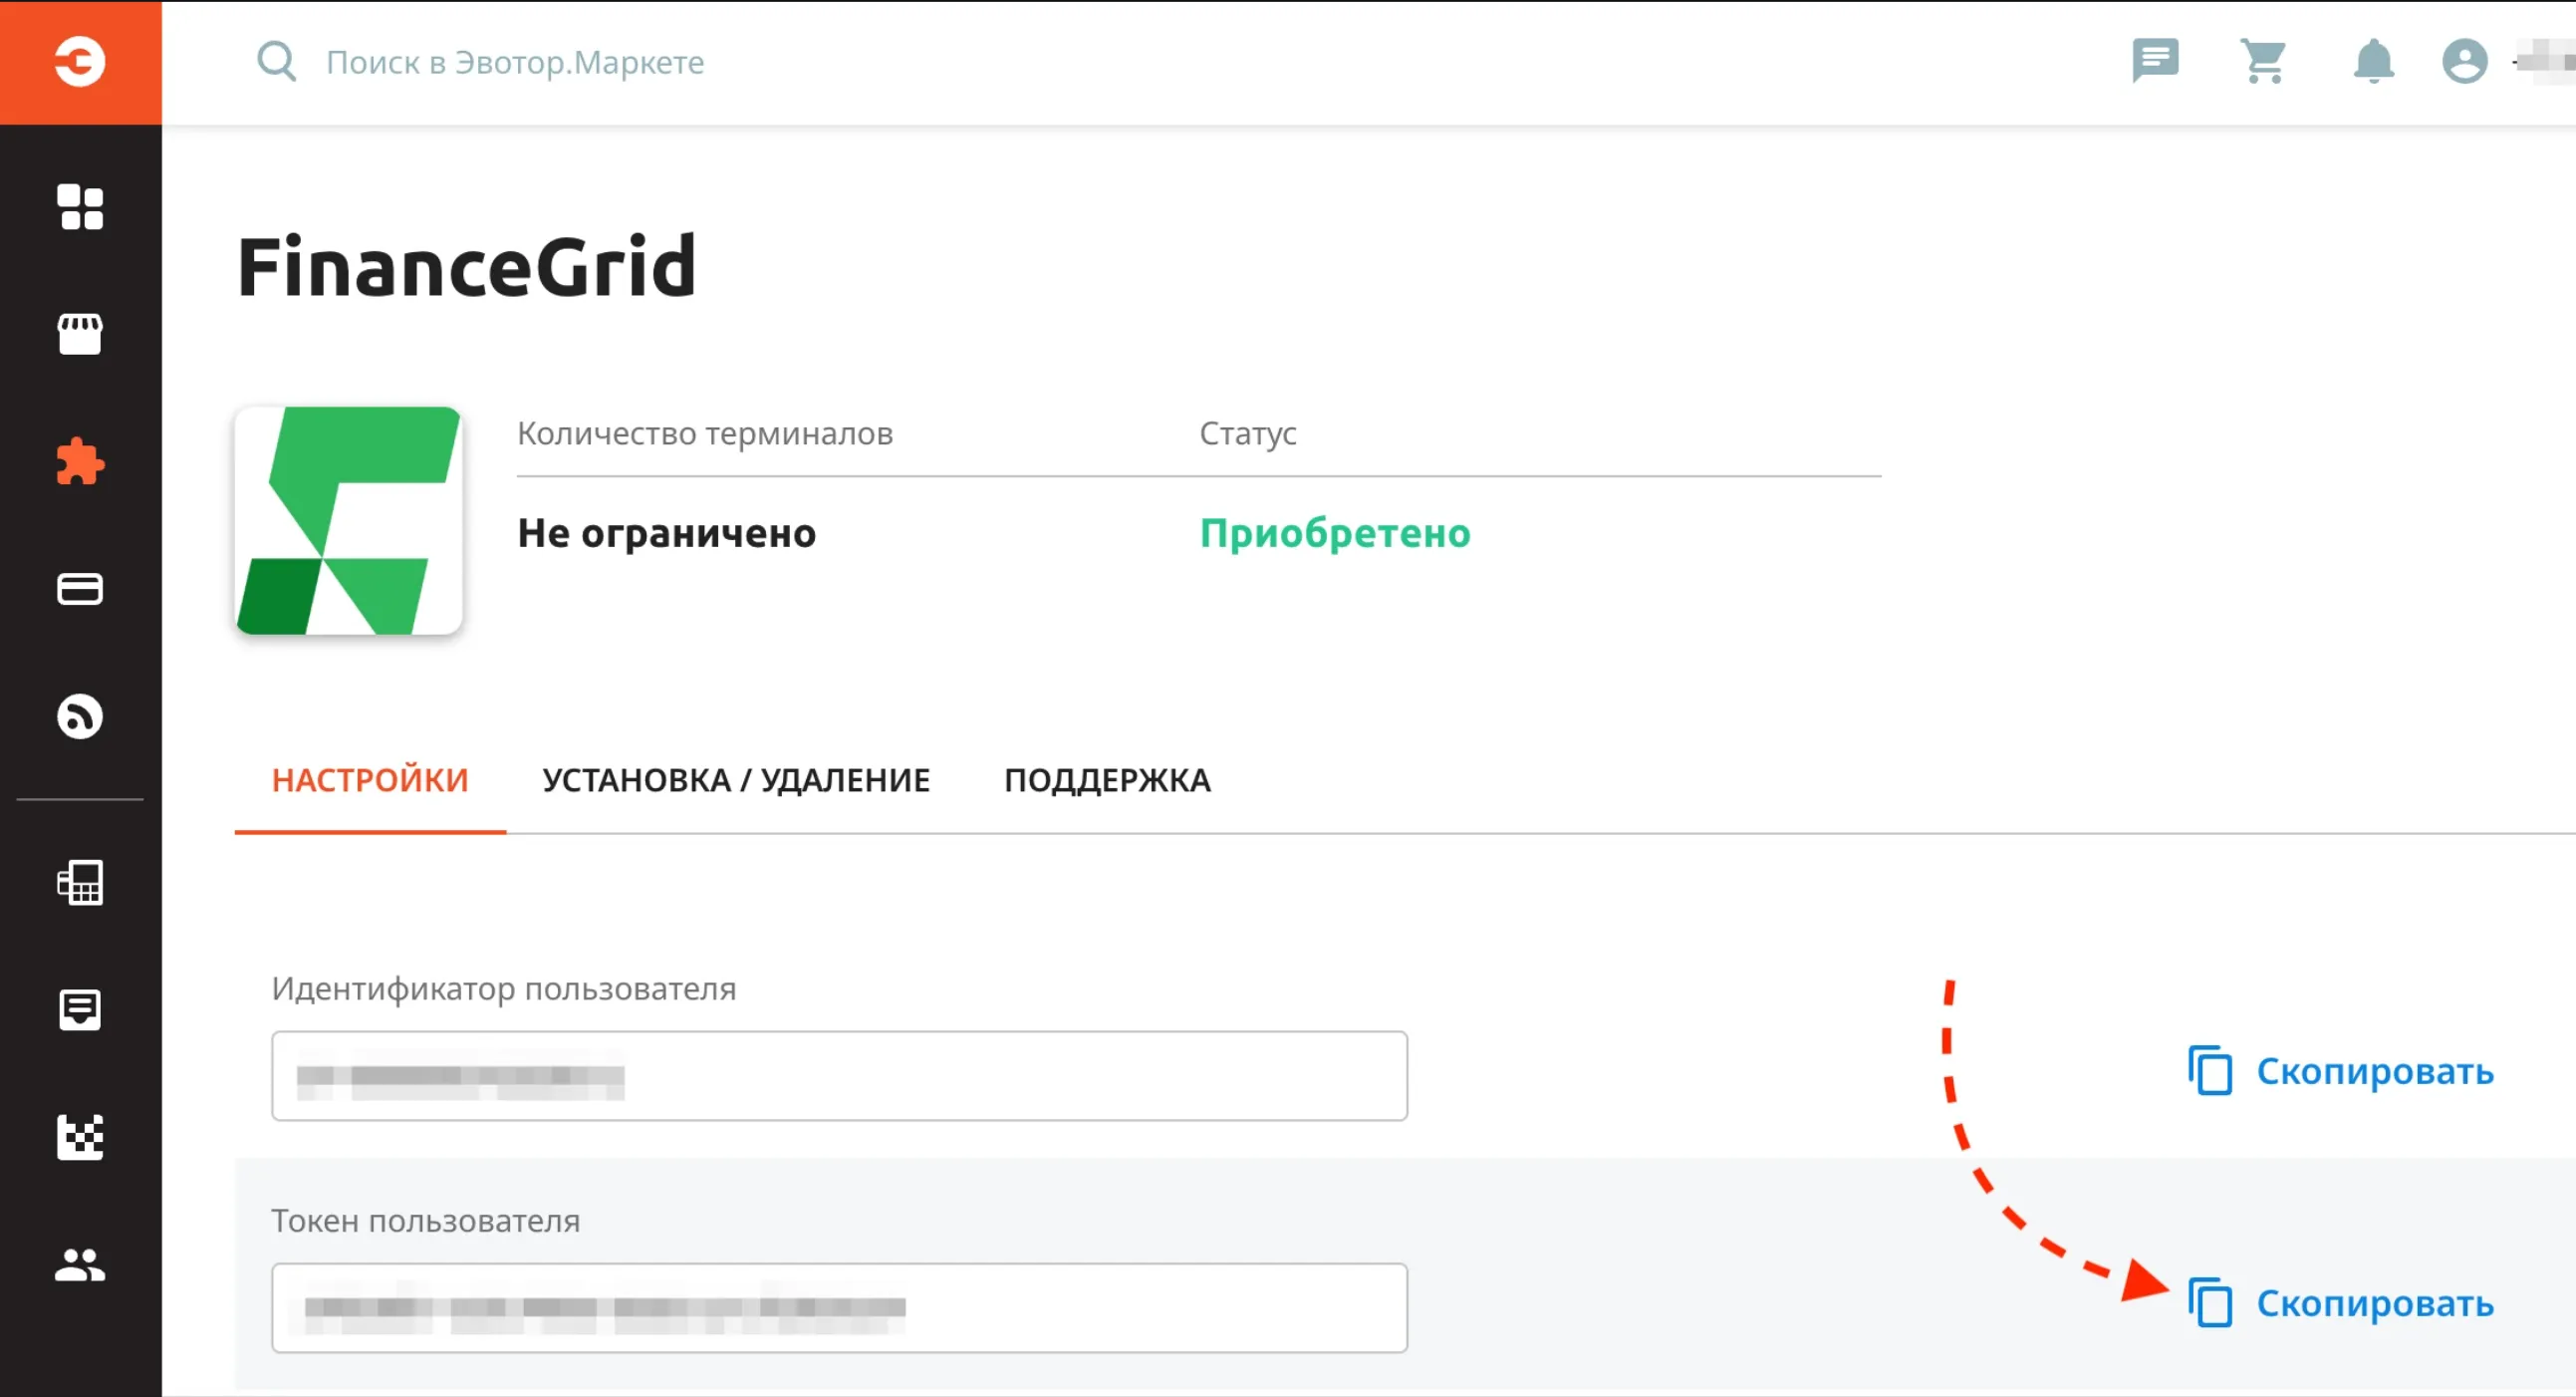The height and width of the screenshot is (1397, 2576).
Task: Switch to the НАСТРОЙКИ tab
Action: pos(370,780)
